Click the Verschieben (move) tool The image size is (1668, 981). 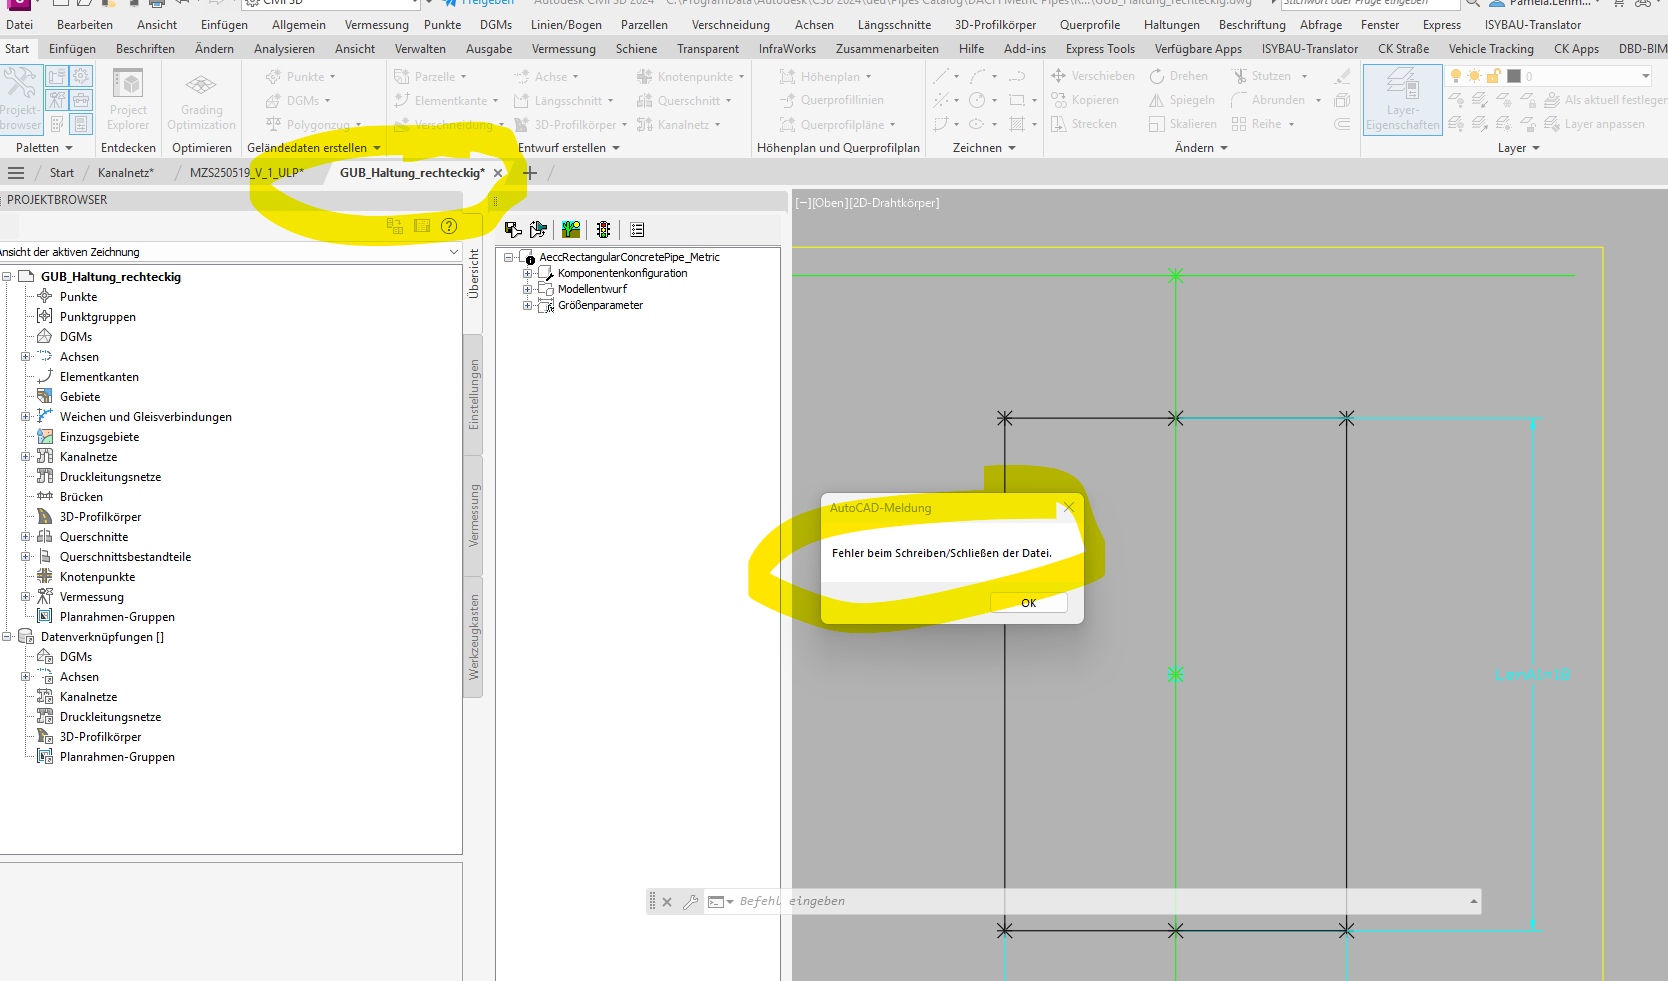(x=1093, y=76)
